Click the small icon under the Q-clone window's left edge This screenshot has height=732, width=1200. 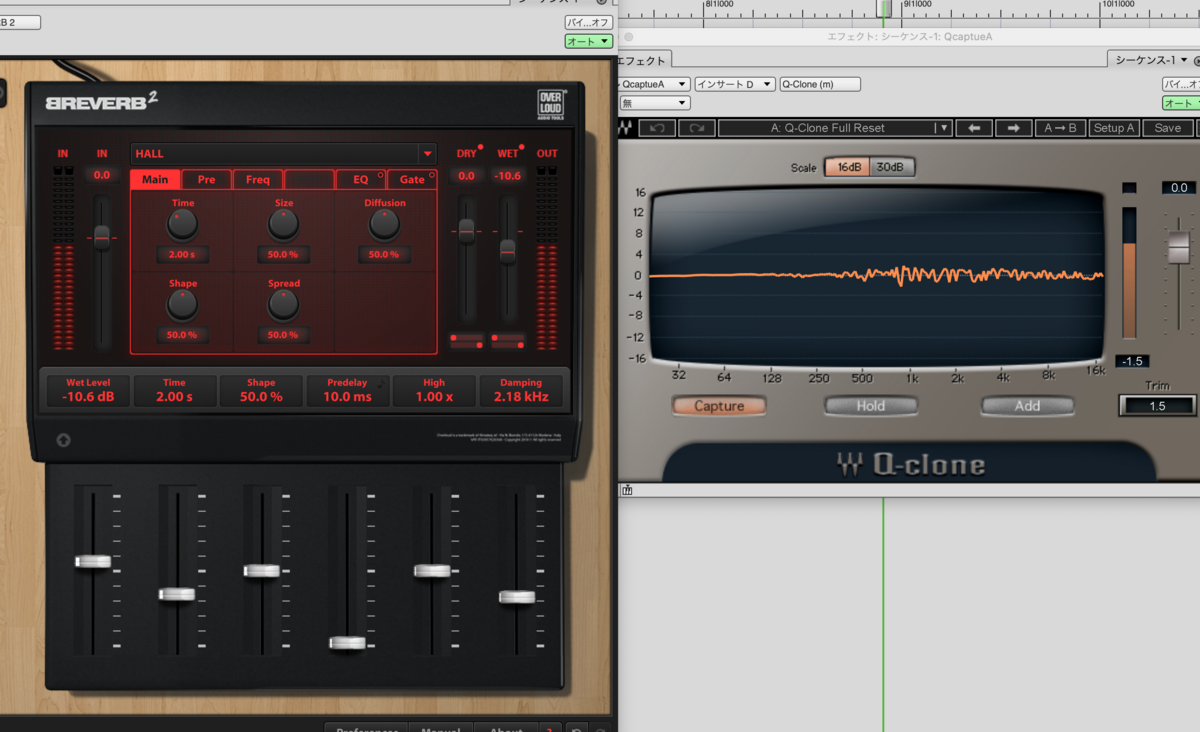(x=627, y=490)
